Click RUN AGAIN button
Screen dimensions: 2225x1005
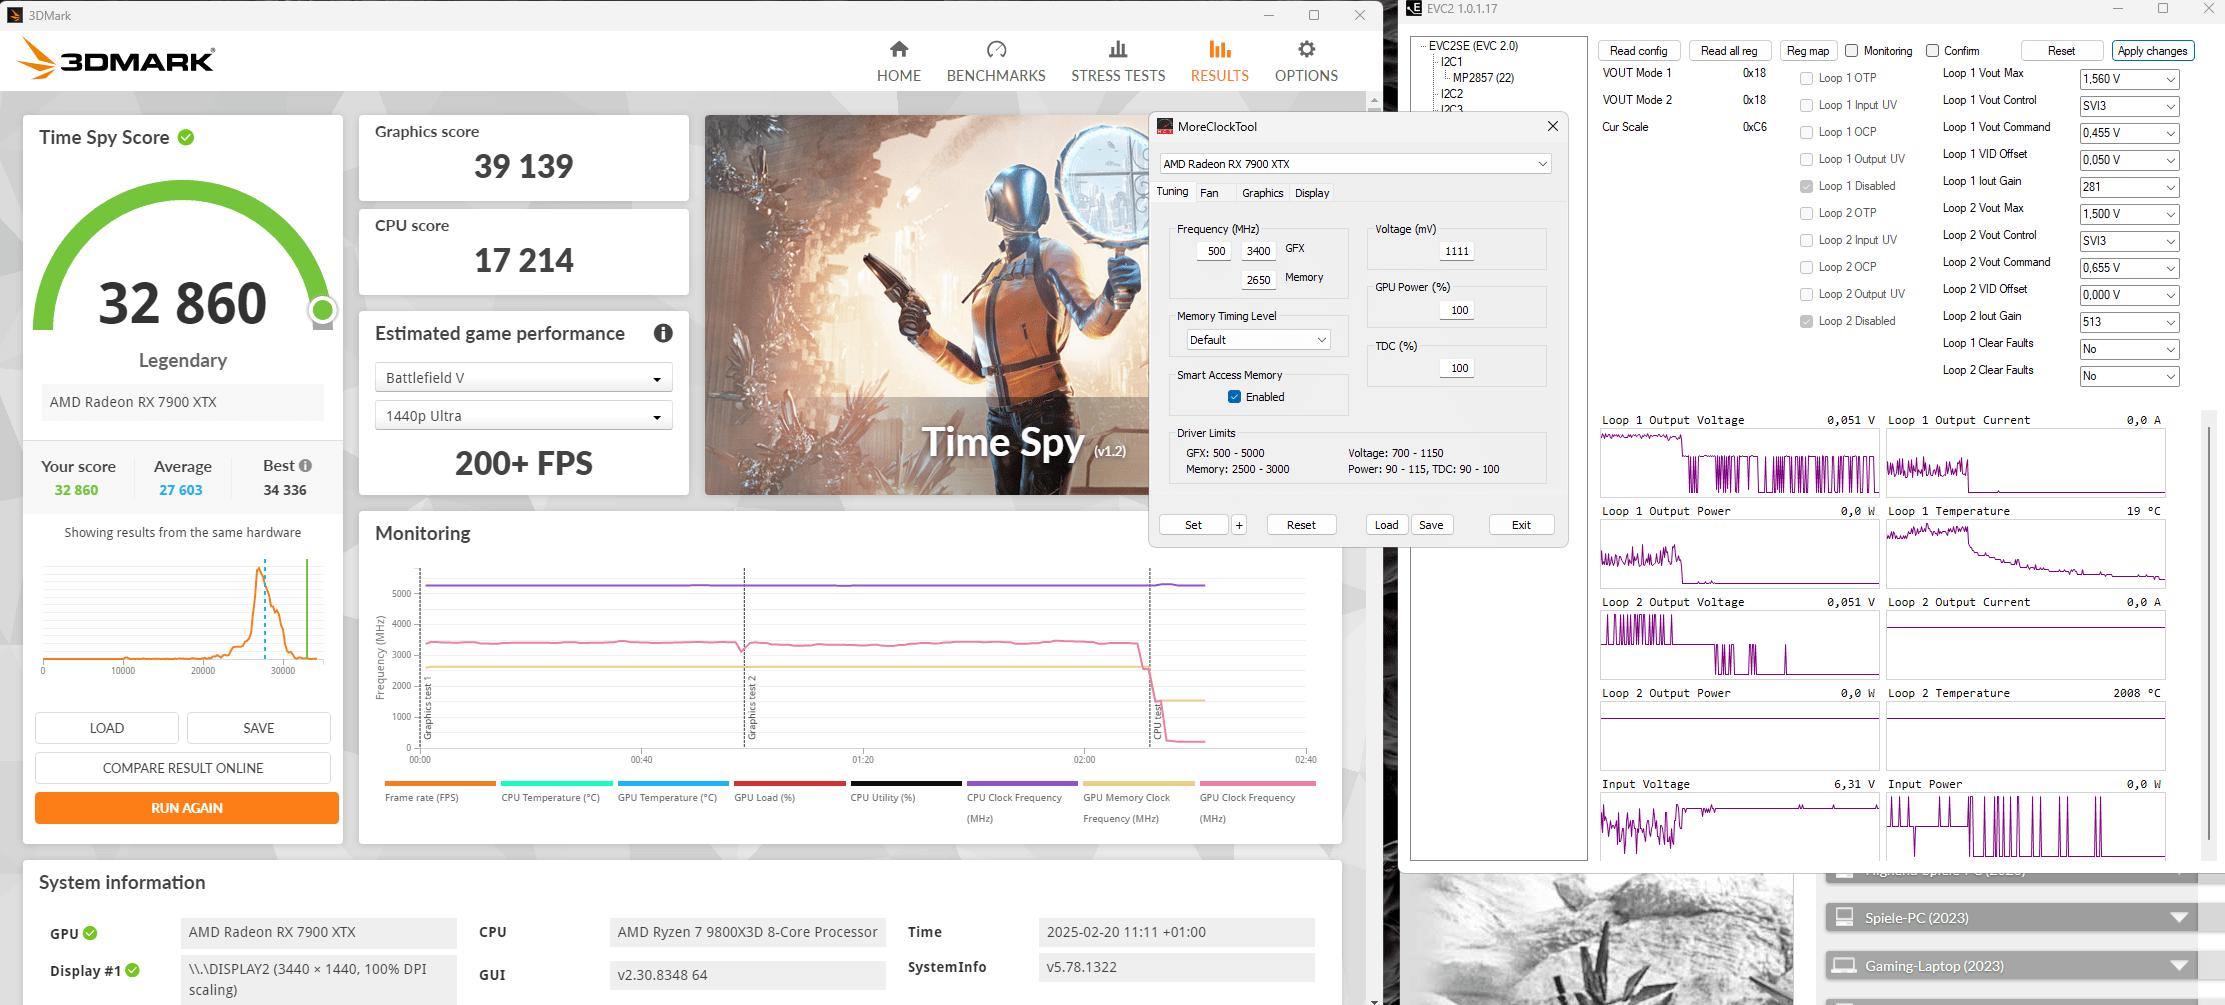click(x=187, y=808)
